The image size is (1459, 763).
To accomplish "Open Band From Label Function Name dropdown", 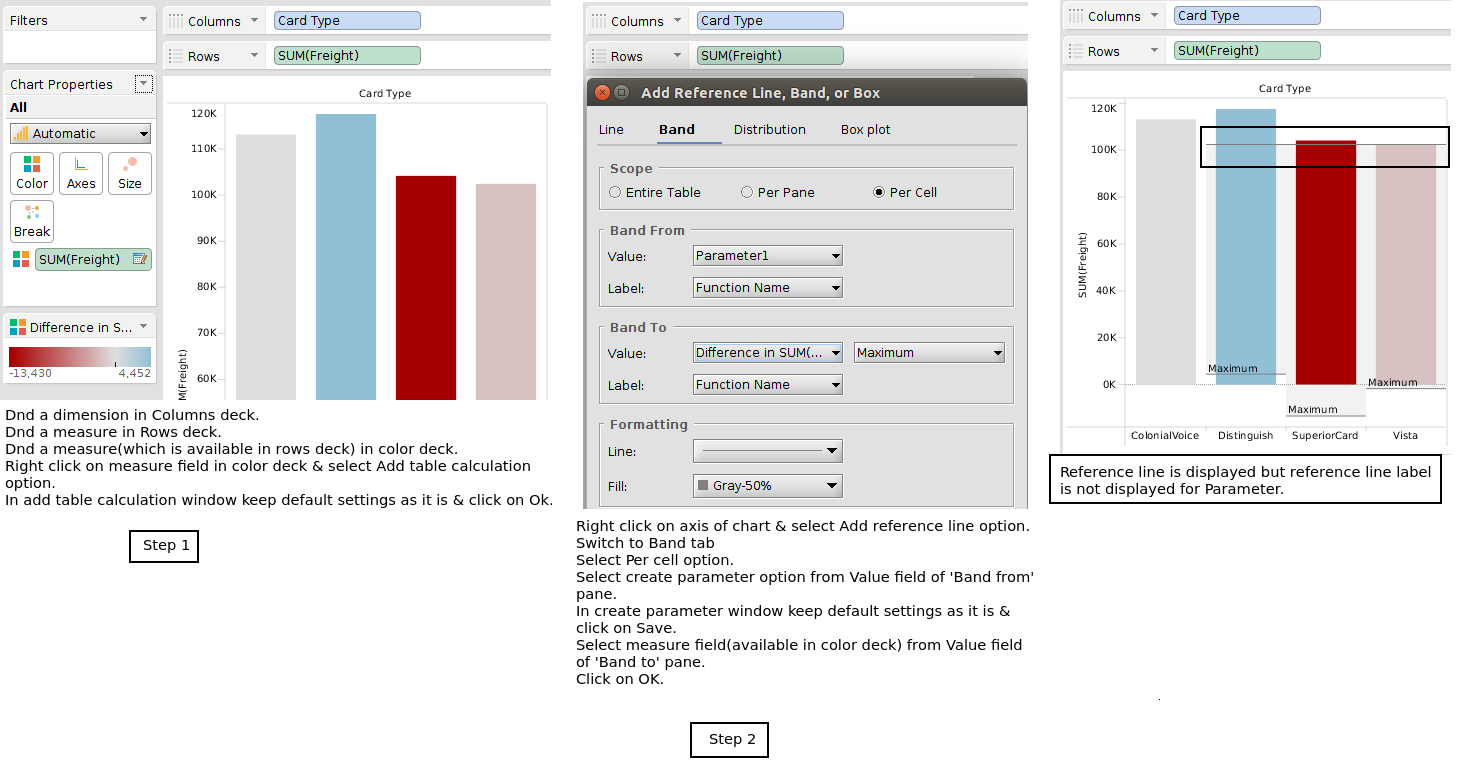I will (768, 288).
